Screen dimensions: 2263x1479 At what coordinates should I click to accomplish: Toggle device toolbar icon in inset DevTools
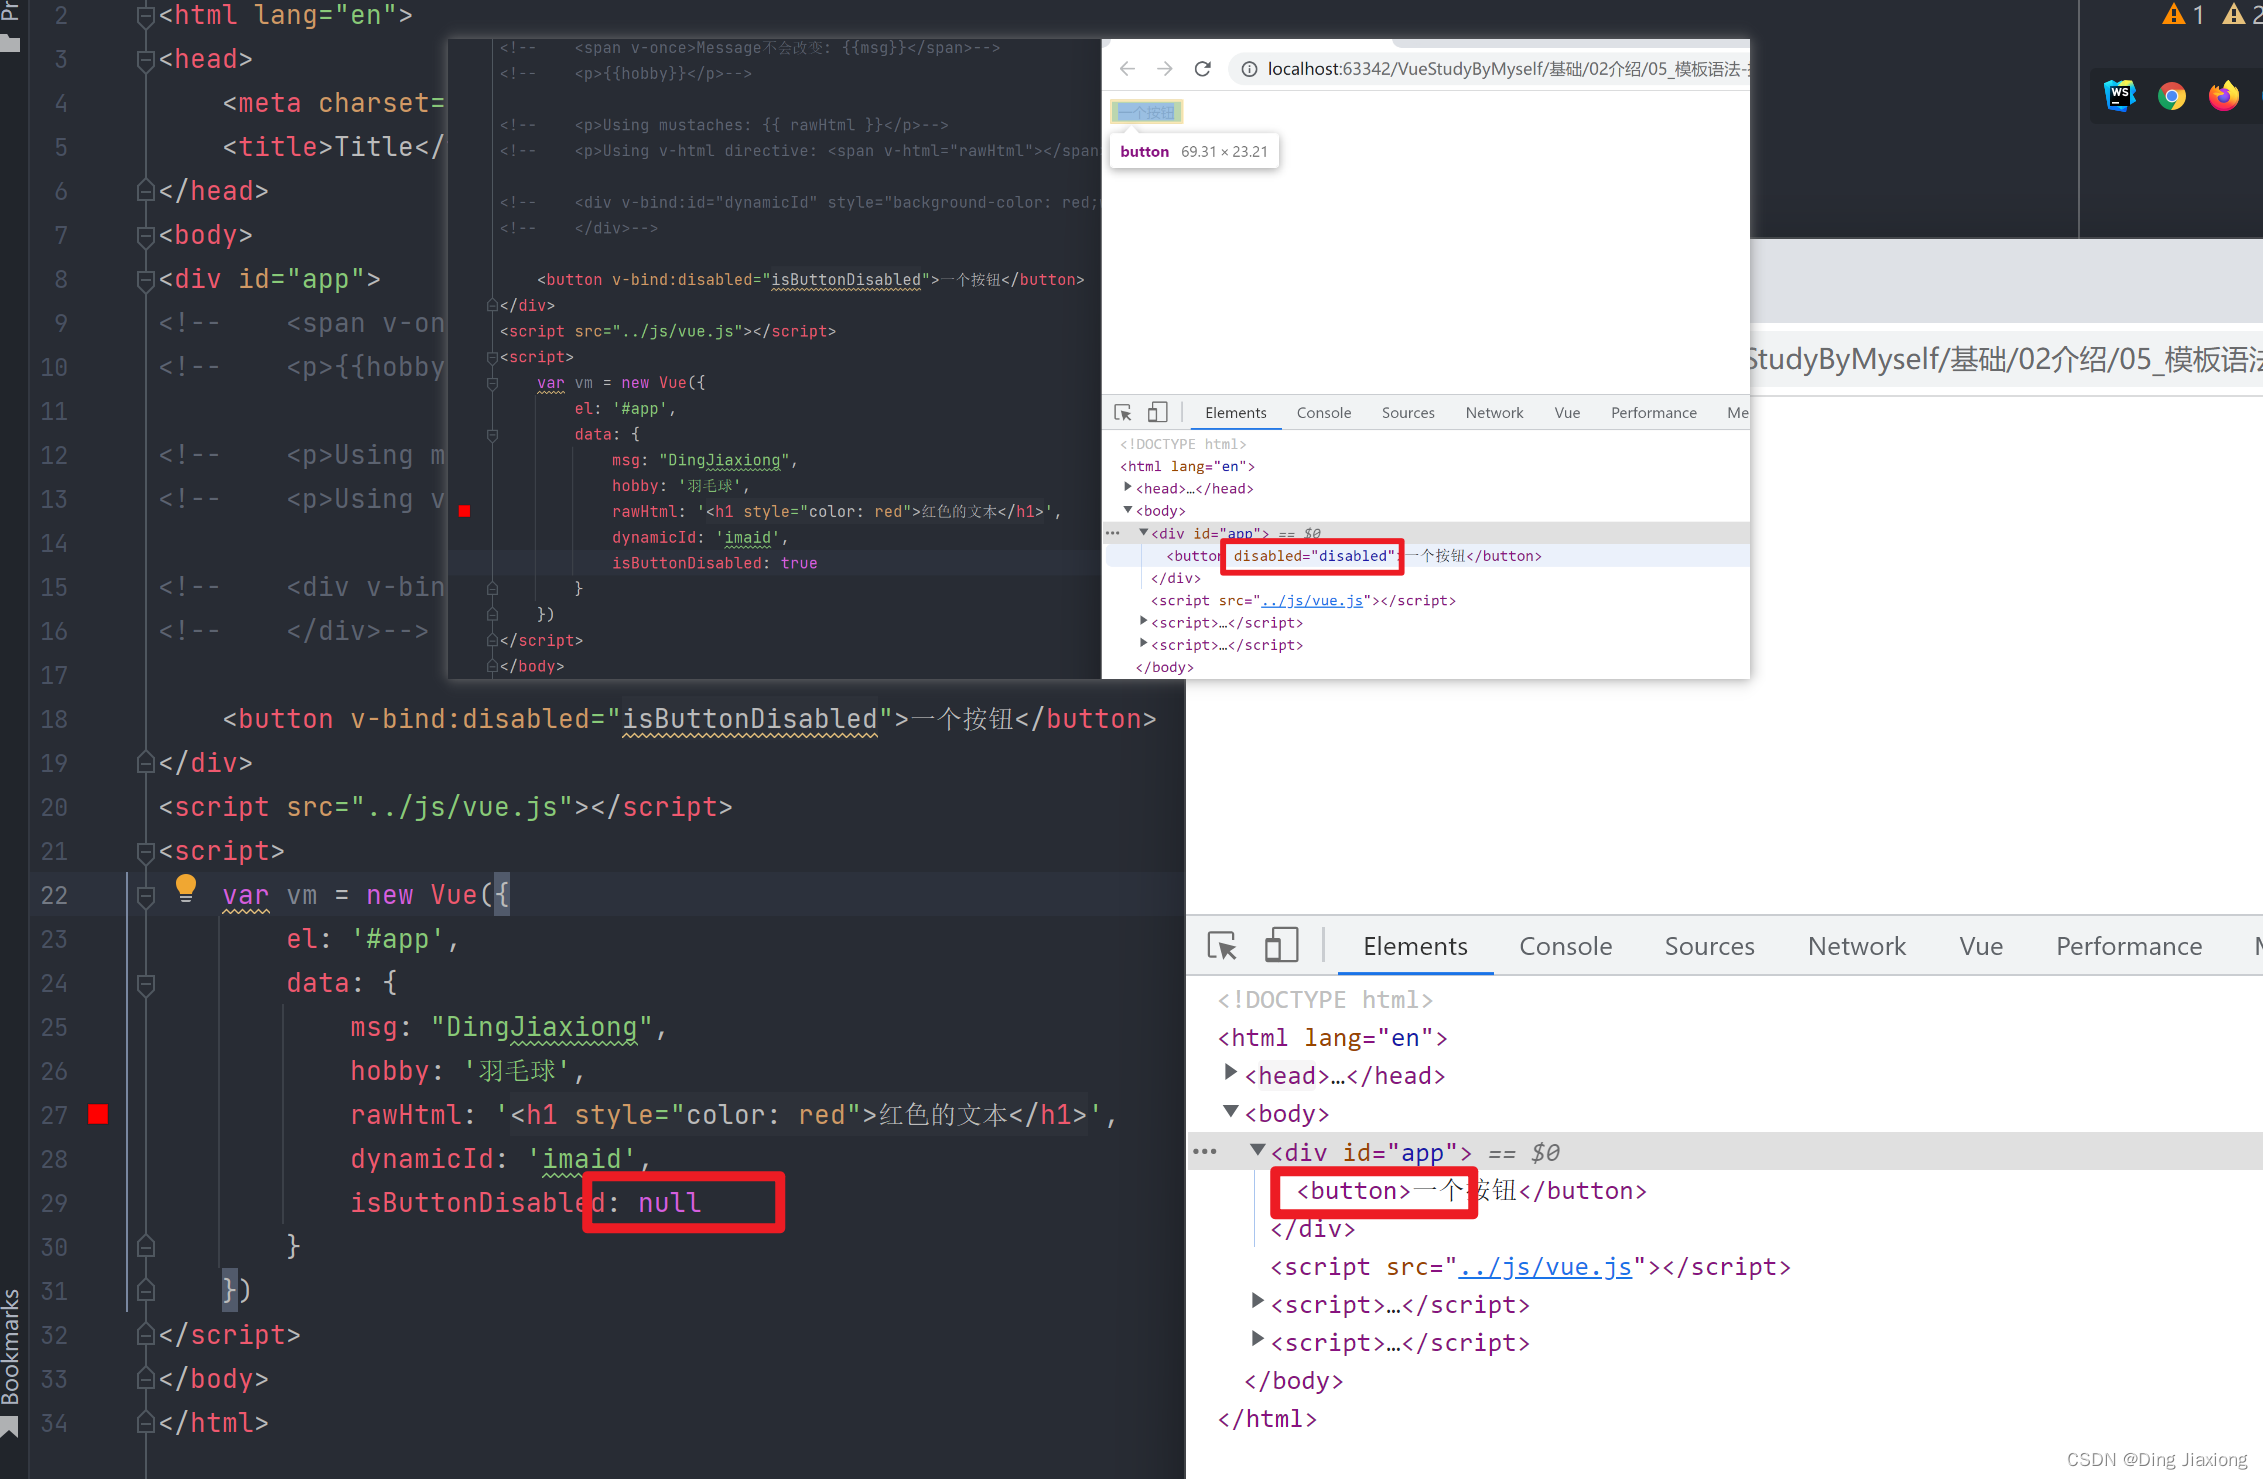[x=1157, y=412]
